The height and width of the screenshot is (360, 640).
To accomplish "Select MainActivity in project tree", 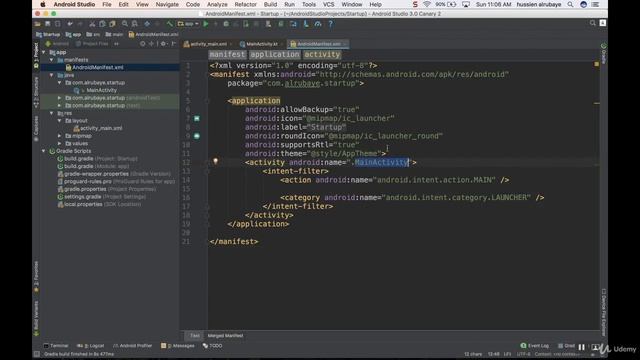I will (x=101, y=90).
